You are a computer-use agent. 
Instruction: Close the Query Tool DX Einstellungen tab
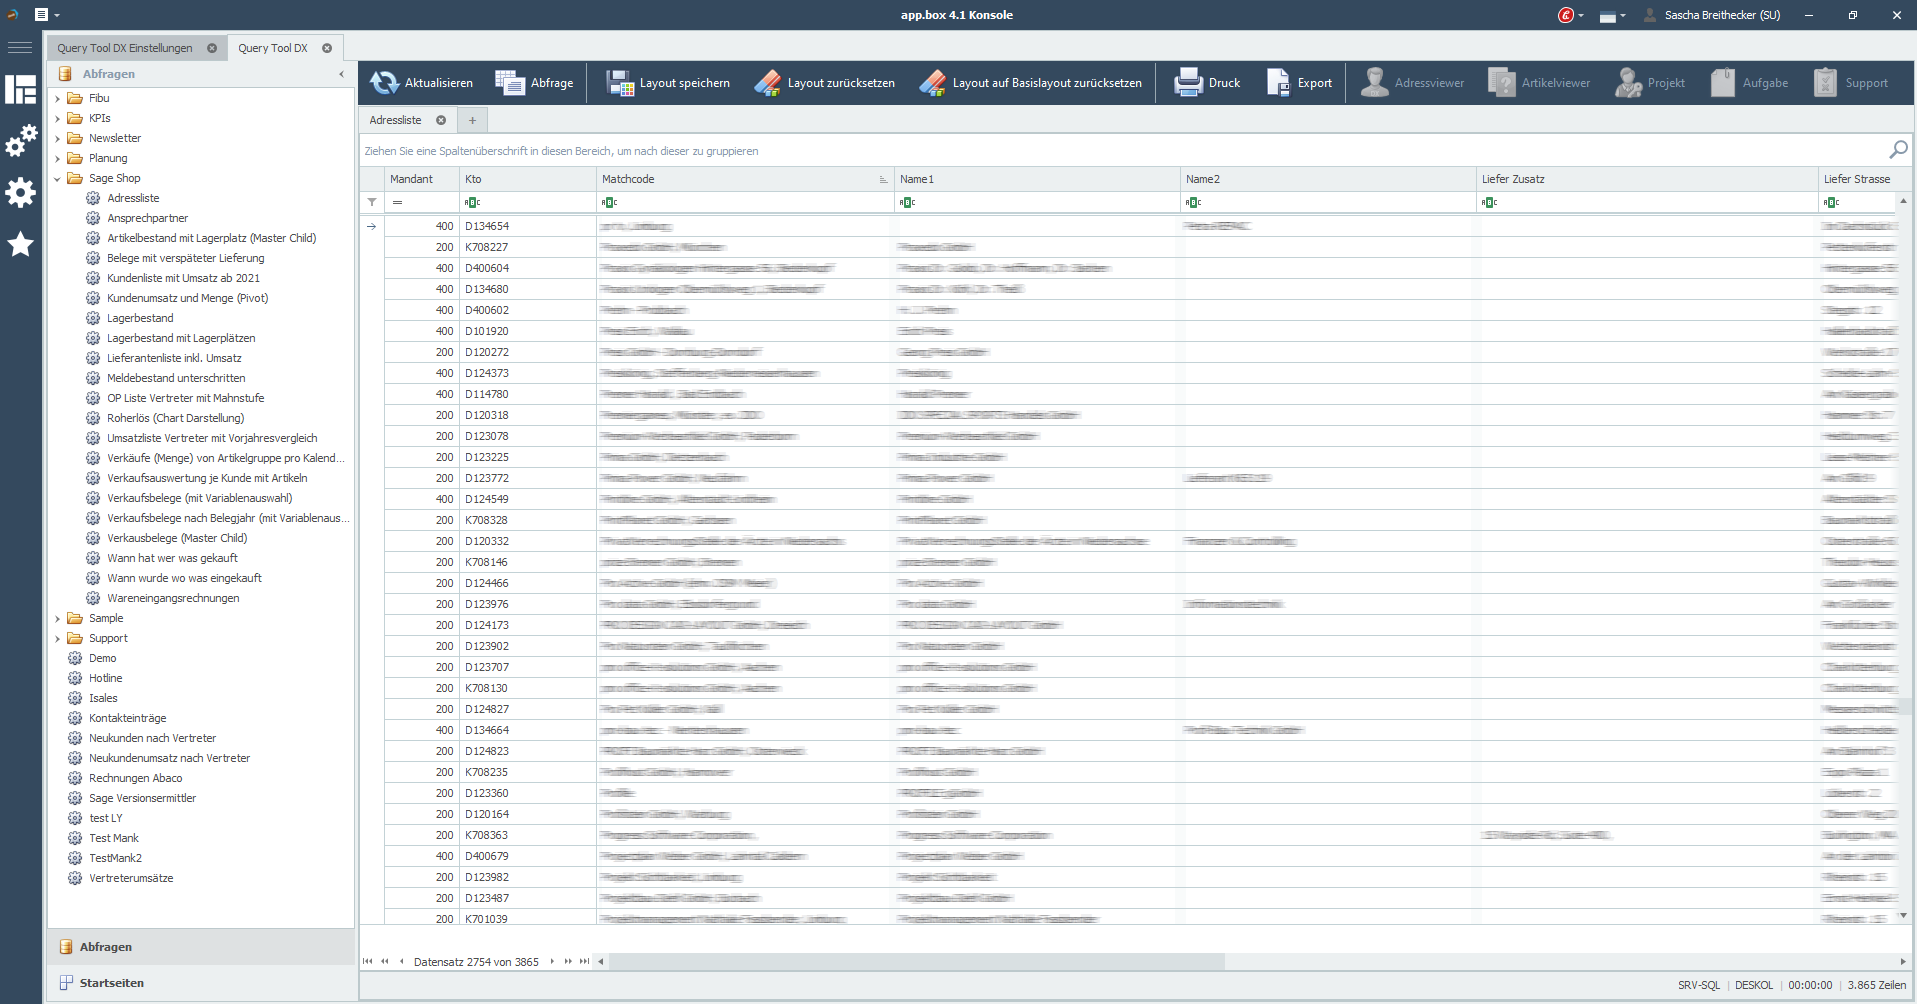[x=212, y=48]
